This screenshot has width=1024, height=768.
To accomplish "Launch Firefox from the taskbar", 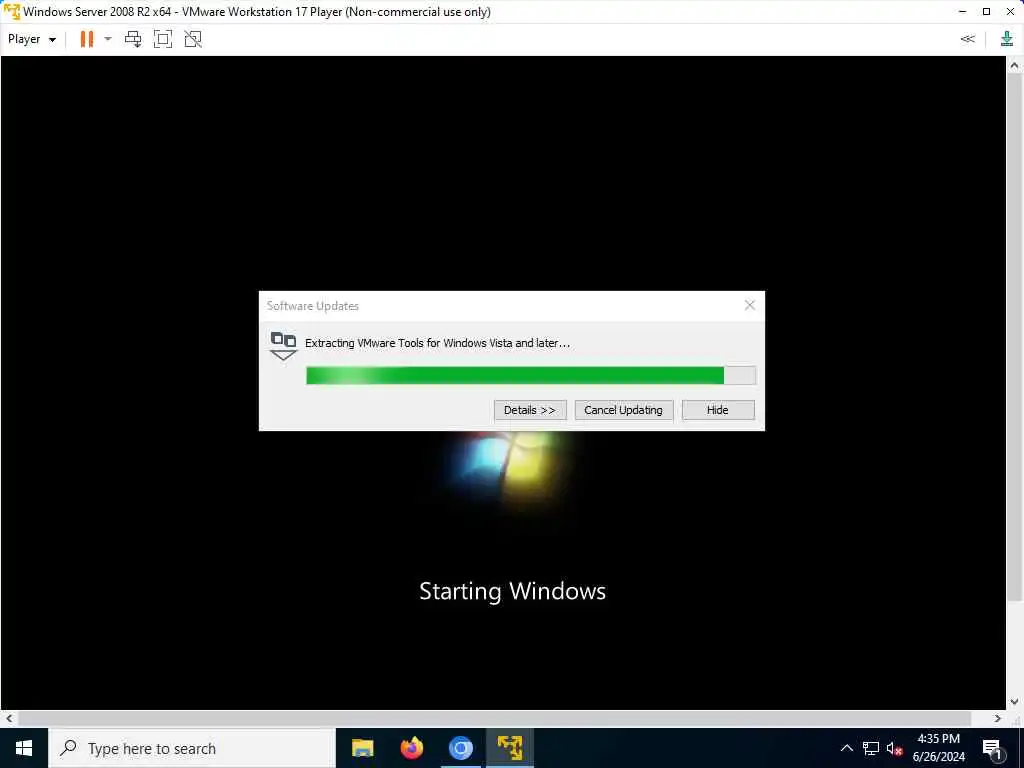I will (411, 748).
